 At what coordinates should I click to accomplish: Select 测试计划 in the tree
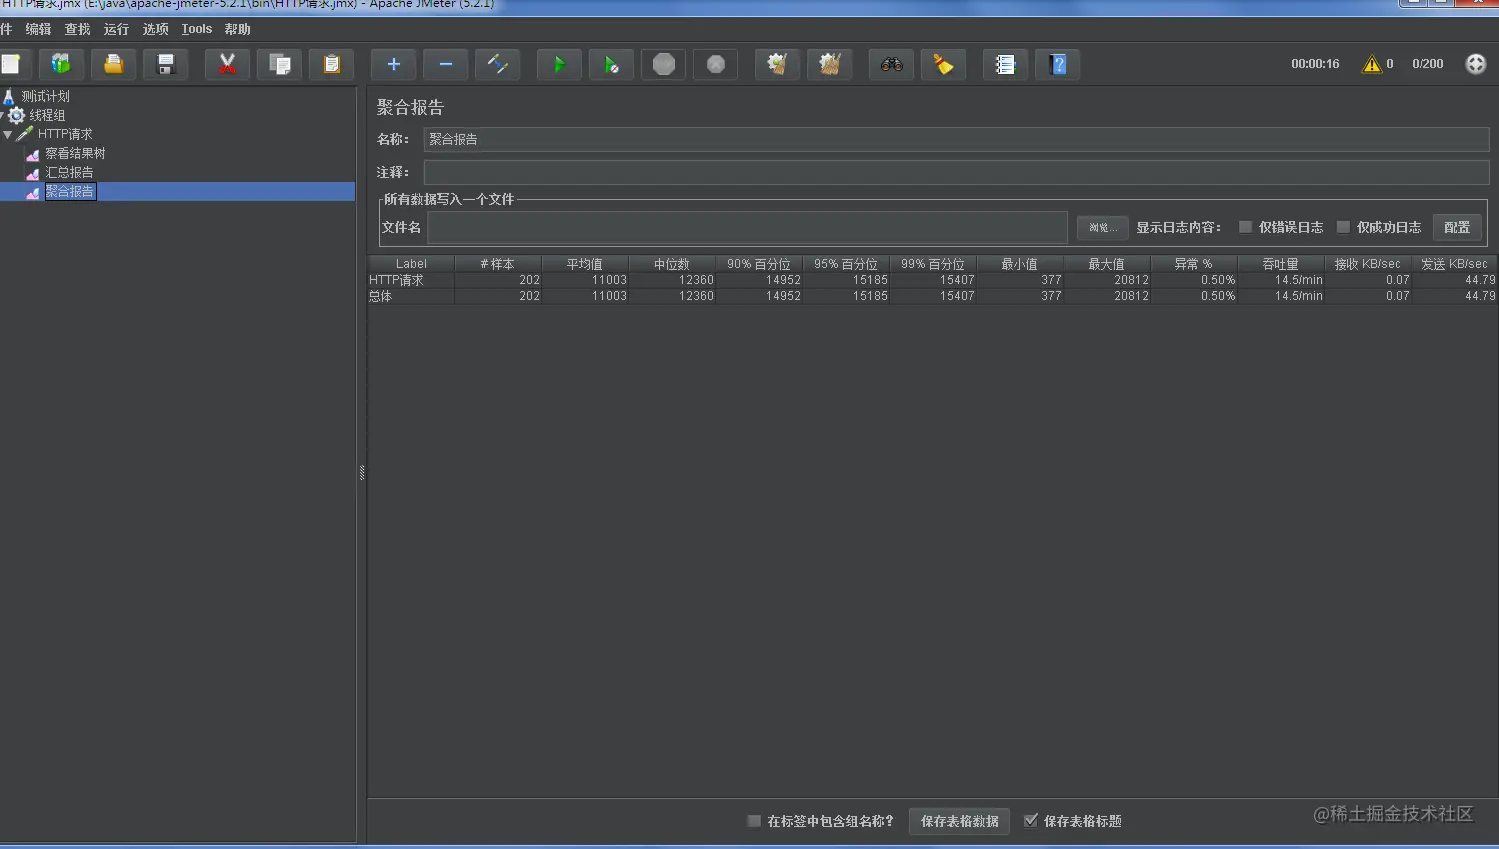(45, 96)
